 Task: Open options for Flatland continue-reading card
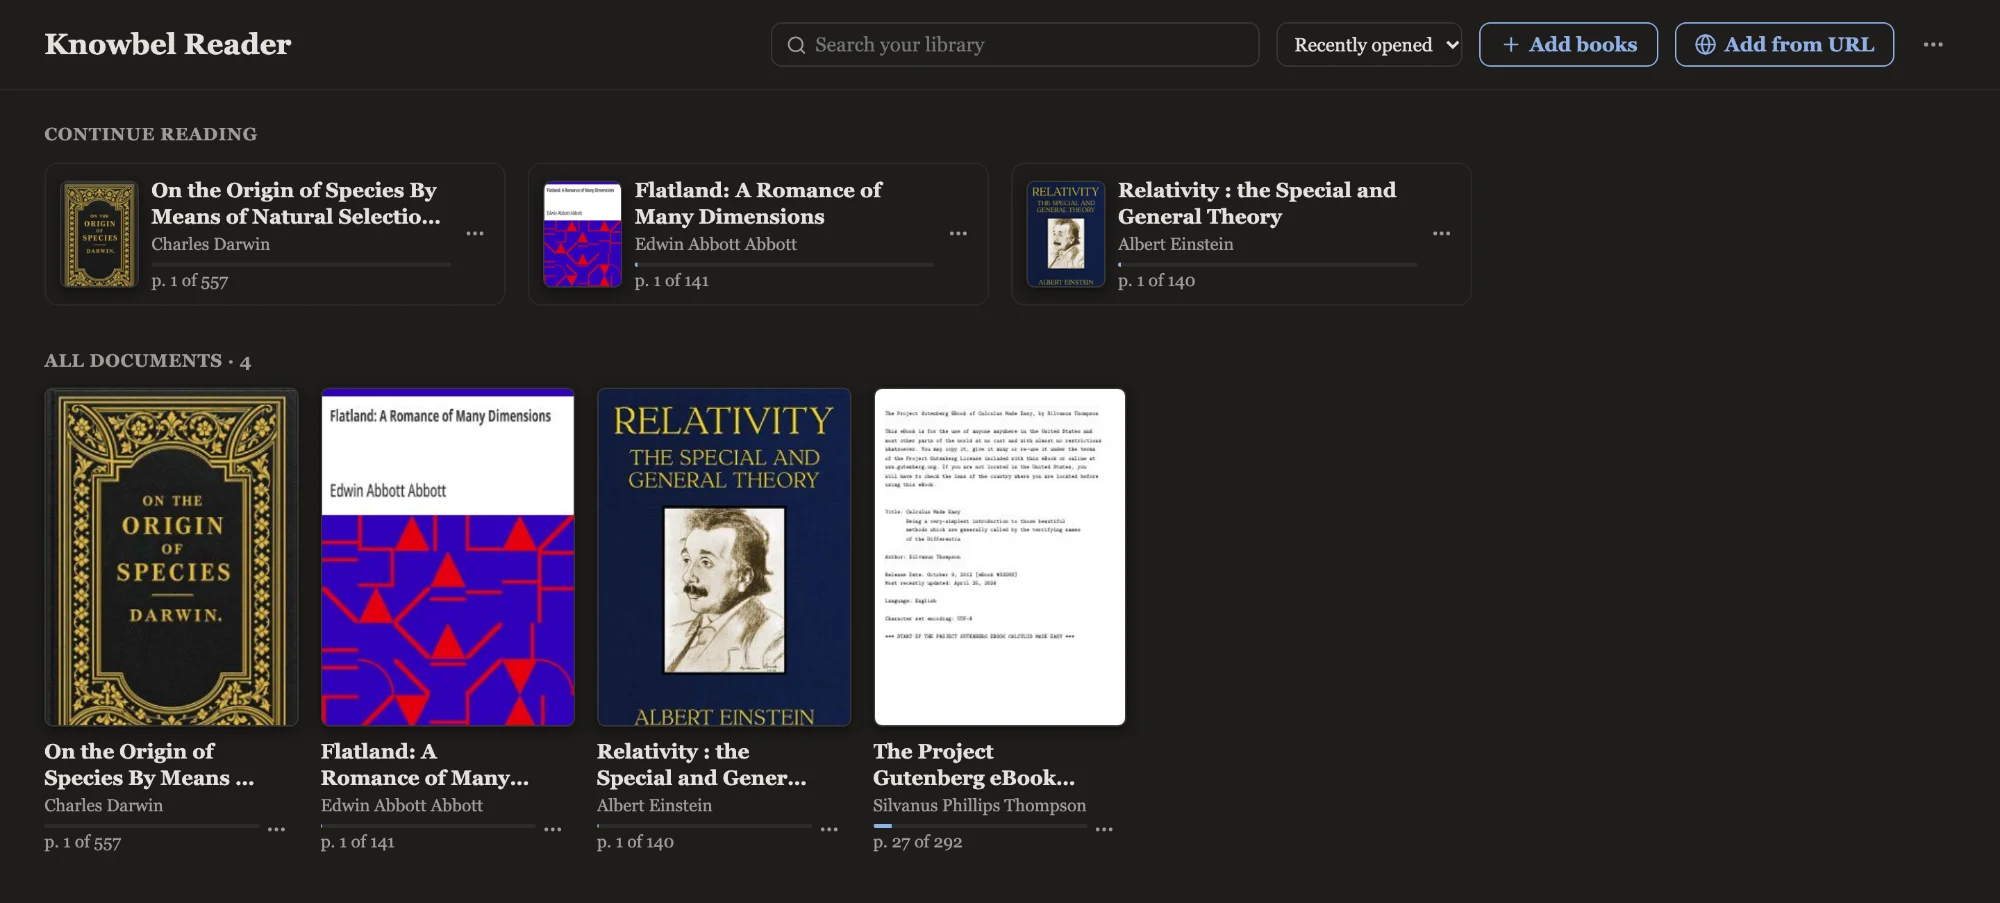958,233
